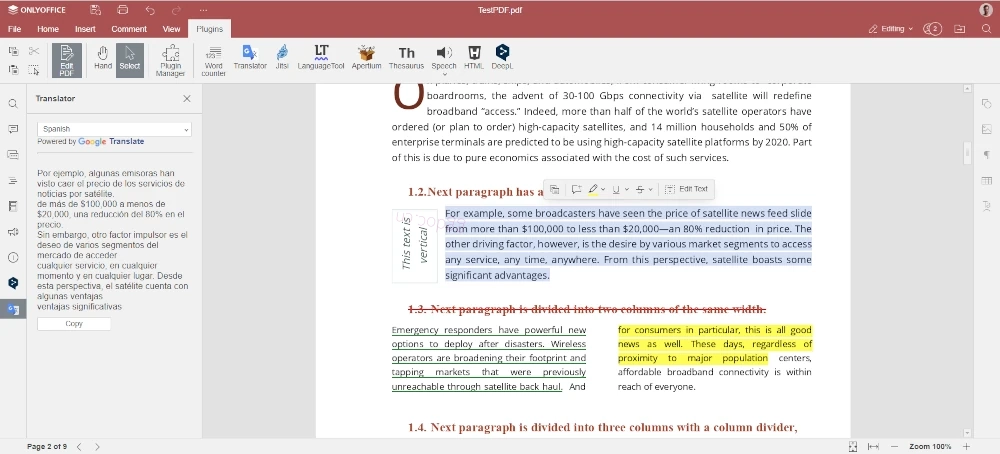
Task: Select the Plugins tab
Action: pos(209,29)
